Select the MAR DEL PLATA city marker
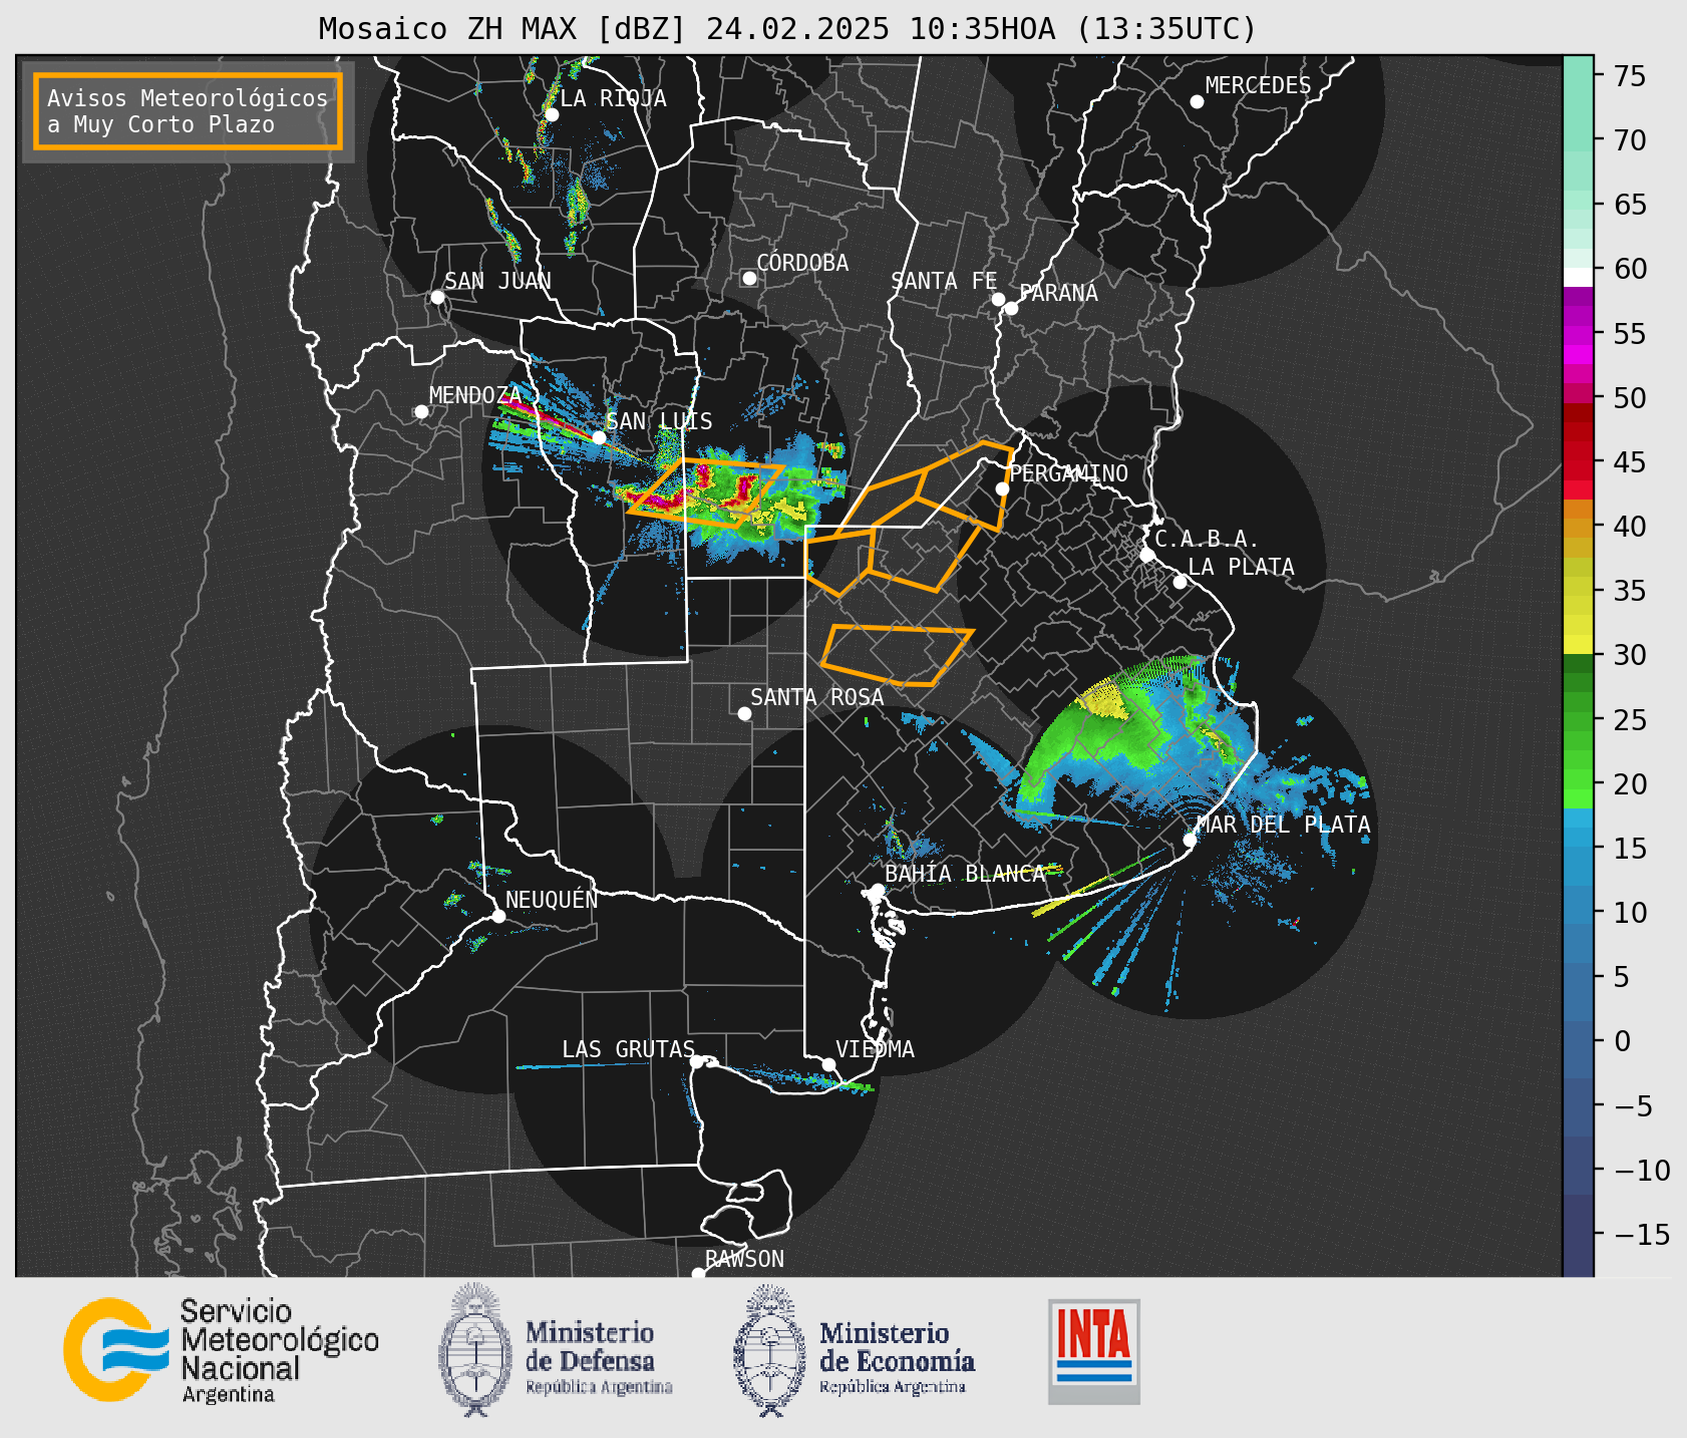Image resolution: width=1687 pixels, height=1438 pixels. tap(1190, 840)
